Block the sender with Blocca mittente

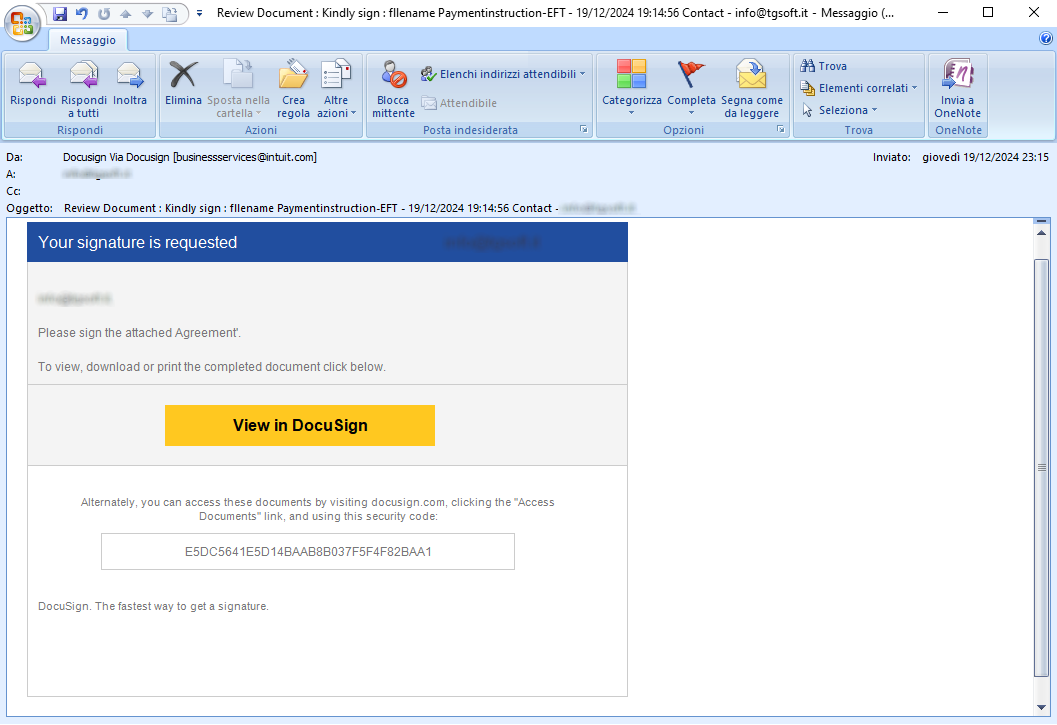pos(393,89)
